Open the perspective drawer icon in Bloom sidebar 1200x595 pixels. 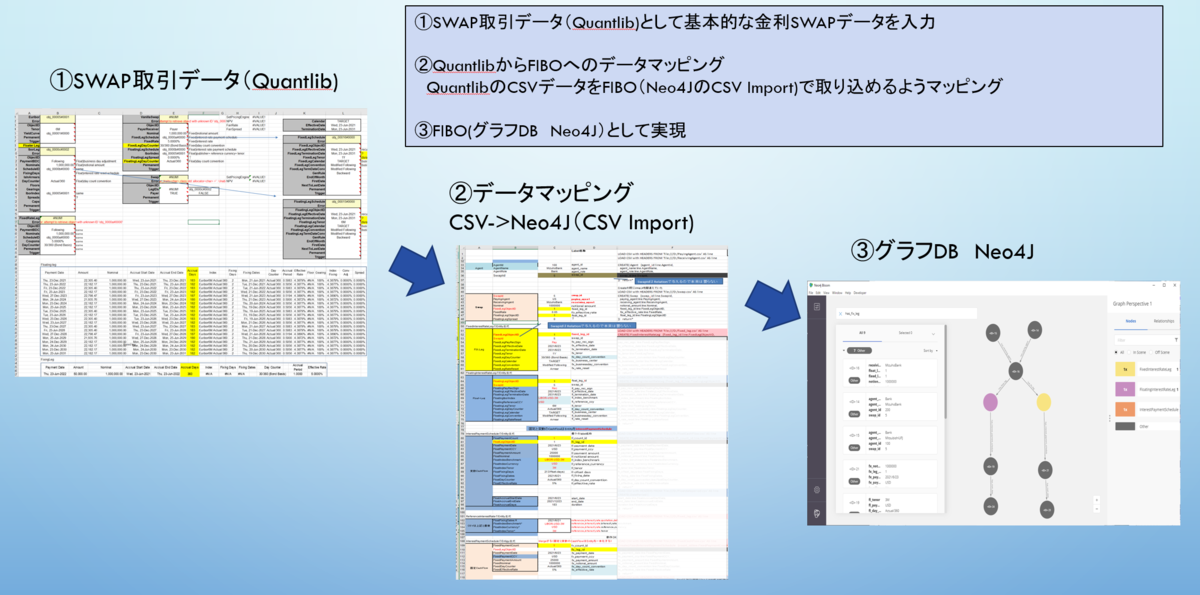coord(817,306)
